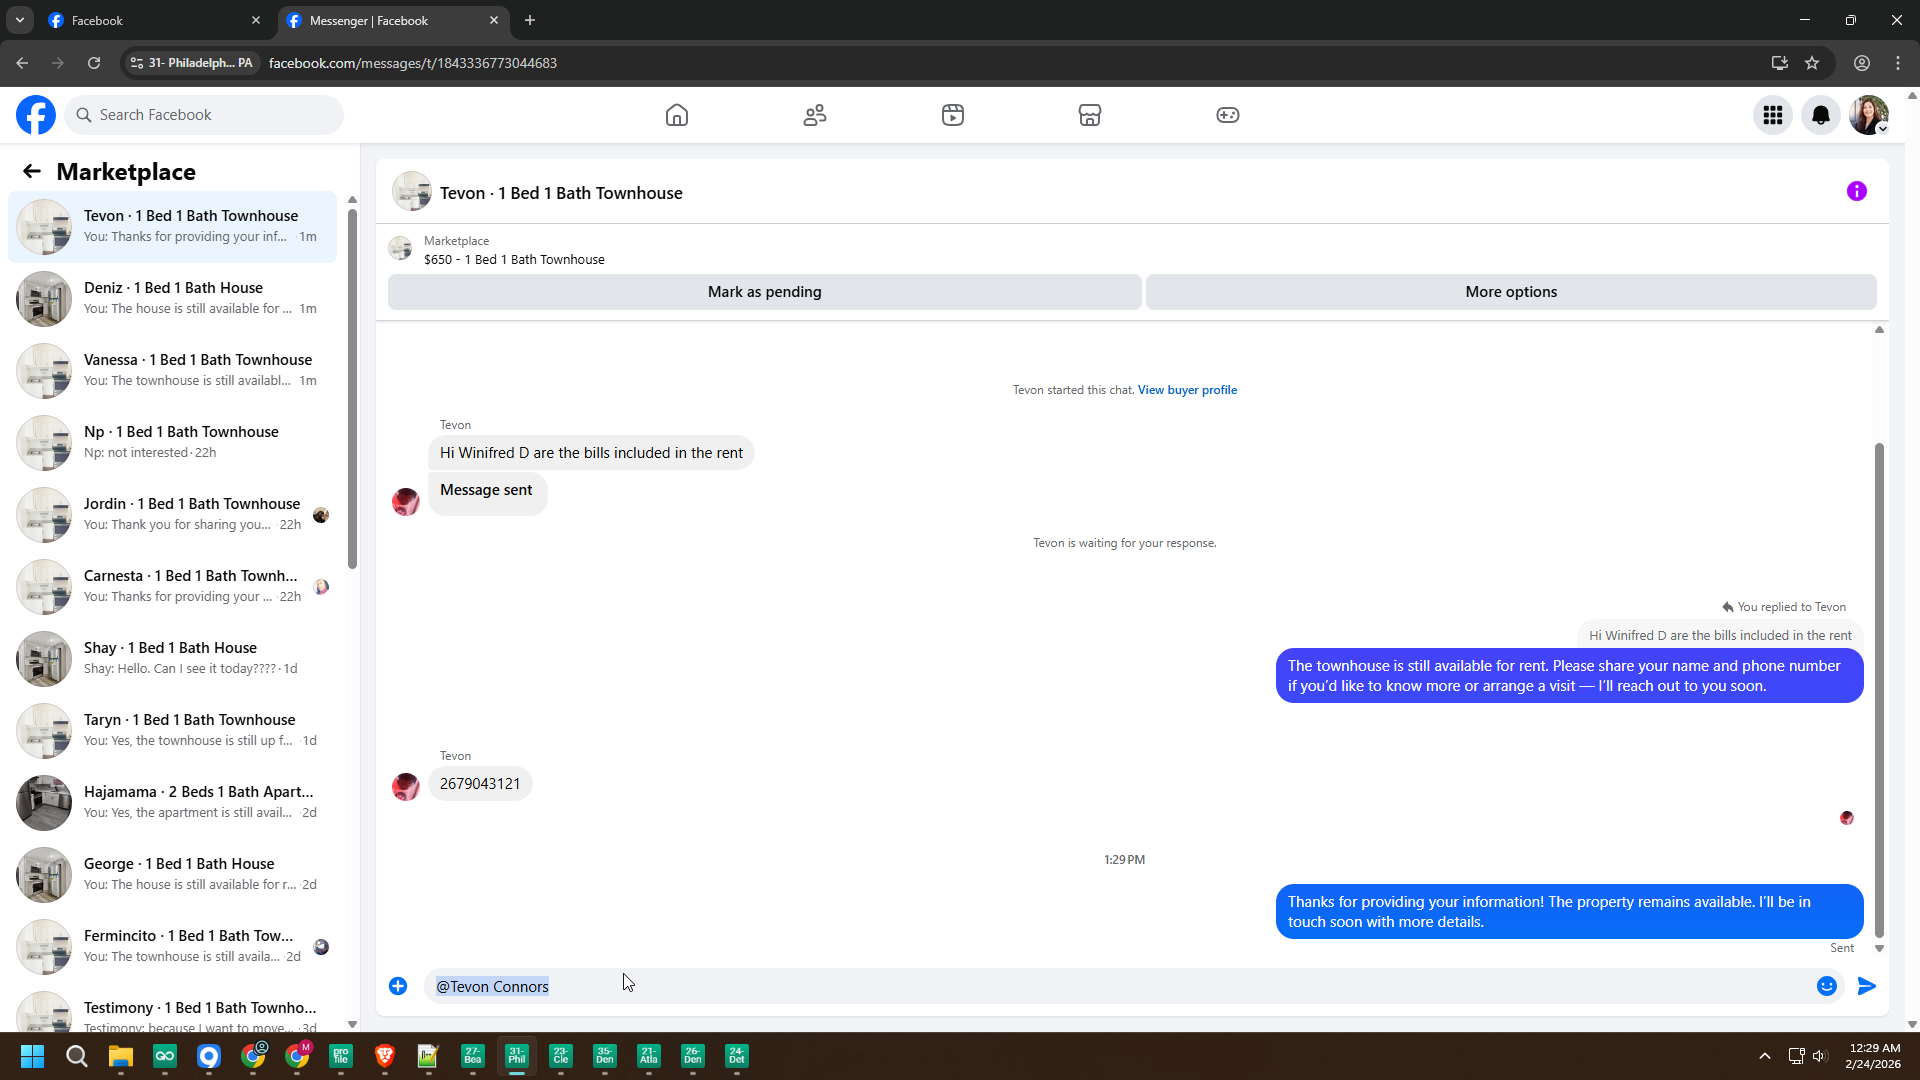Open the View buyer profile link
Image resolution: width=1920 pixels, height=1080 pixels.
pos(1187,390)
